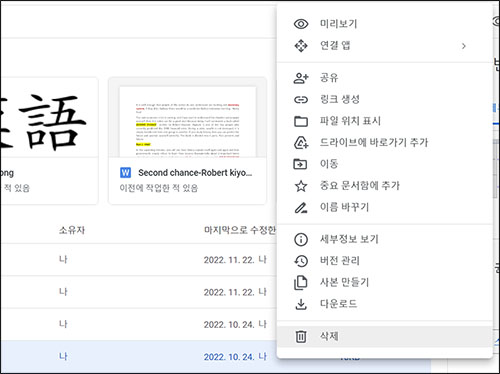
Task: Open 세부정보 보기 details entry
Action: coord(385,239)
